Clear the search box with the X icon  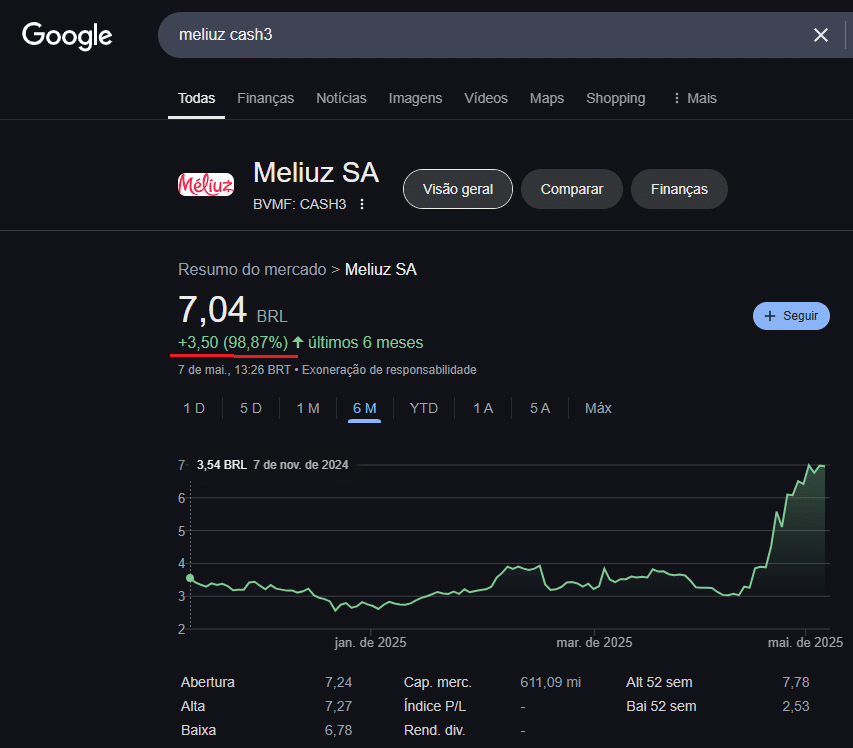click(x=820, y=35)
